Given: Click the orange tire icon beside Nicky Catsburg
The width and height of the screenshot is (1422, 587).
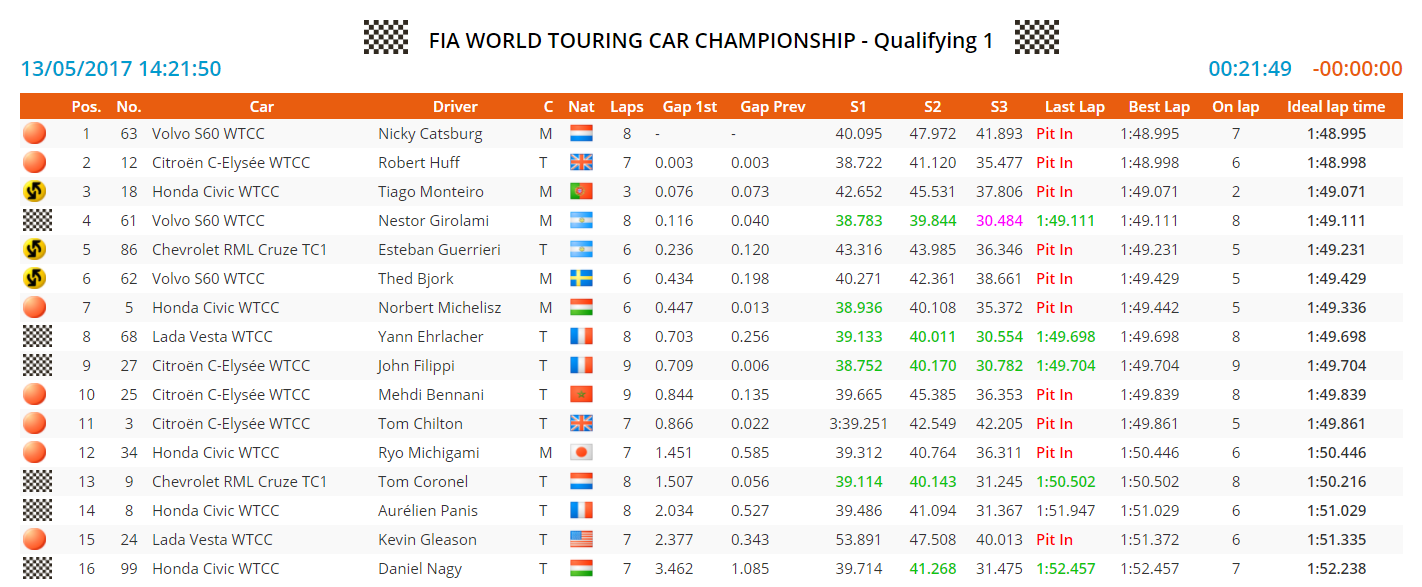Looking at the screenshot, I should click(34, 133).
